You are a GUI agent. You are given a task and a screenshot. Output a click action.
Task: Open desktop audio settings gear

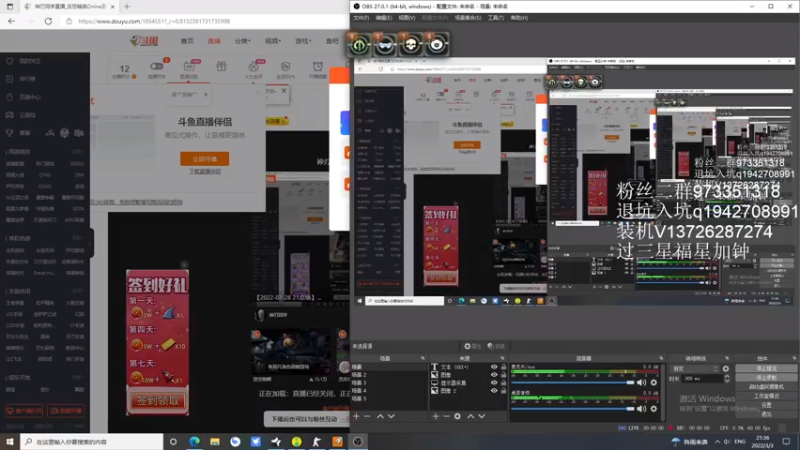point(654,409)
